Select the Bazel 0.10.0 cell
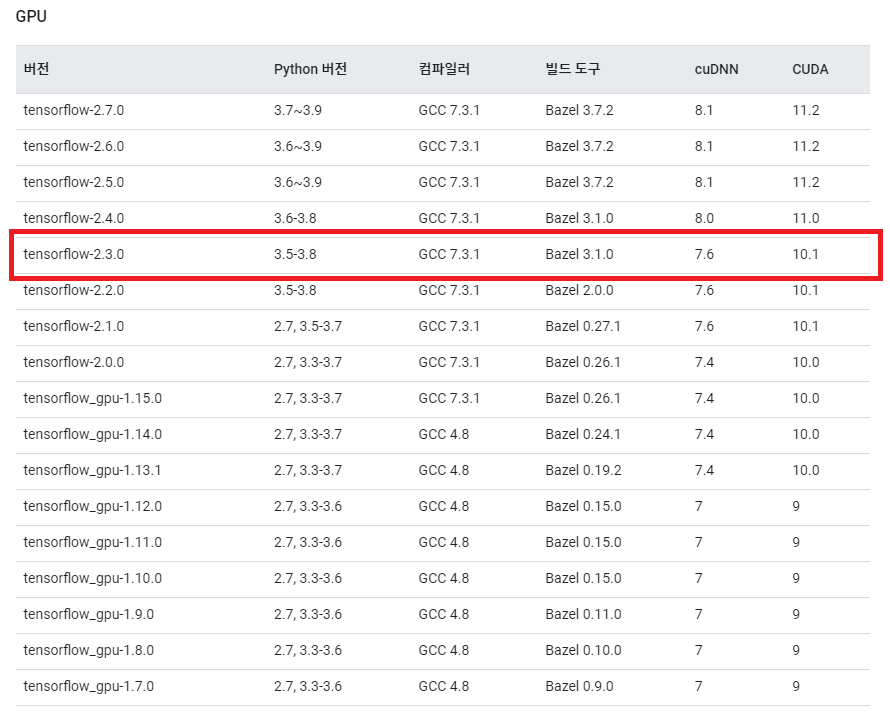Screen dimensions: 890x712 point(583,650)
